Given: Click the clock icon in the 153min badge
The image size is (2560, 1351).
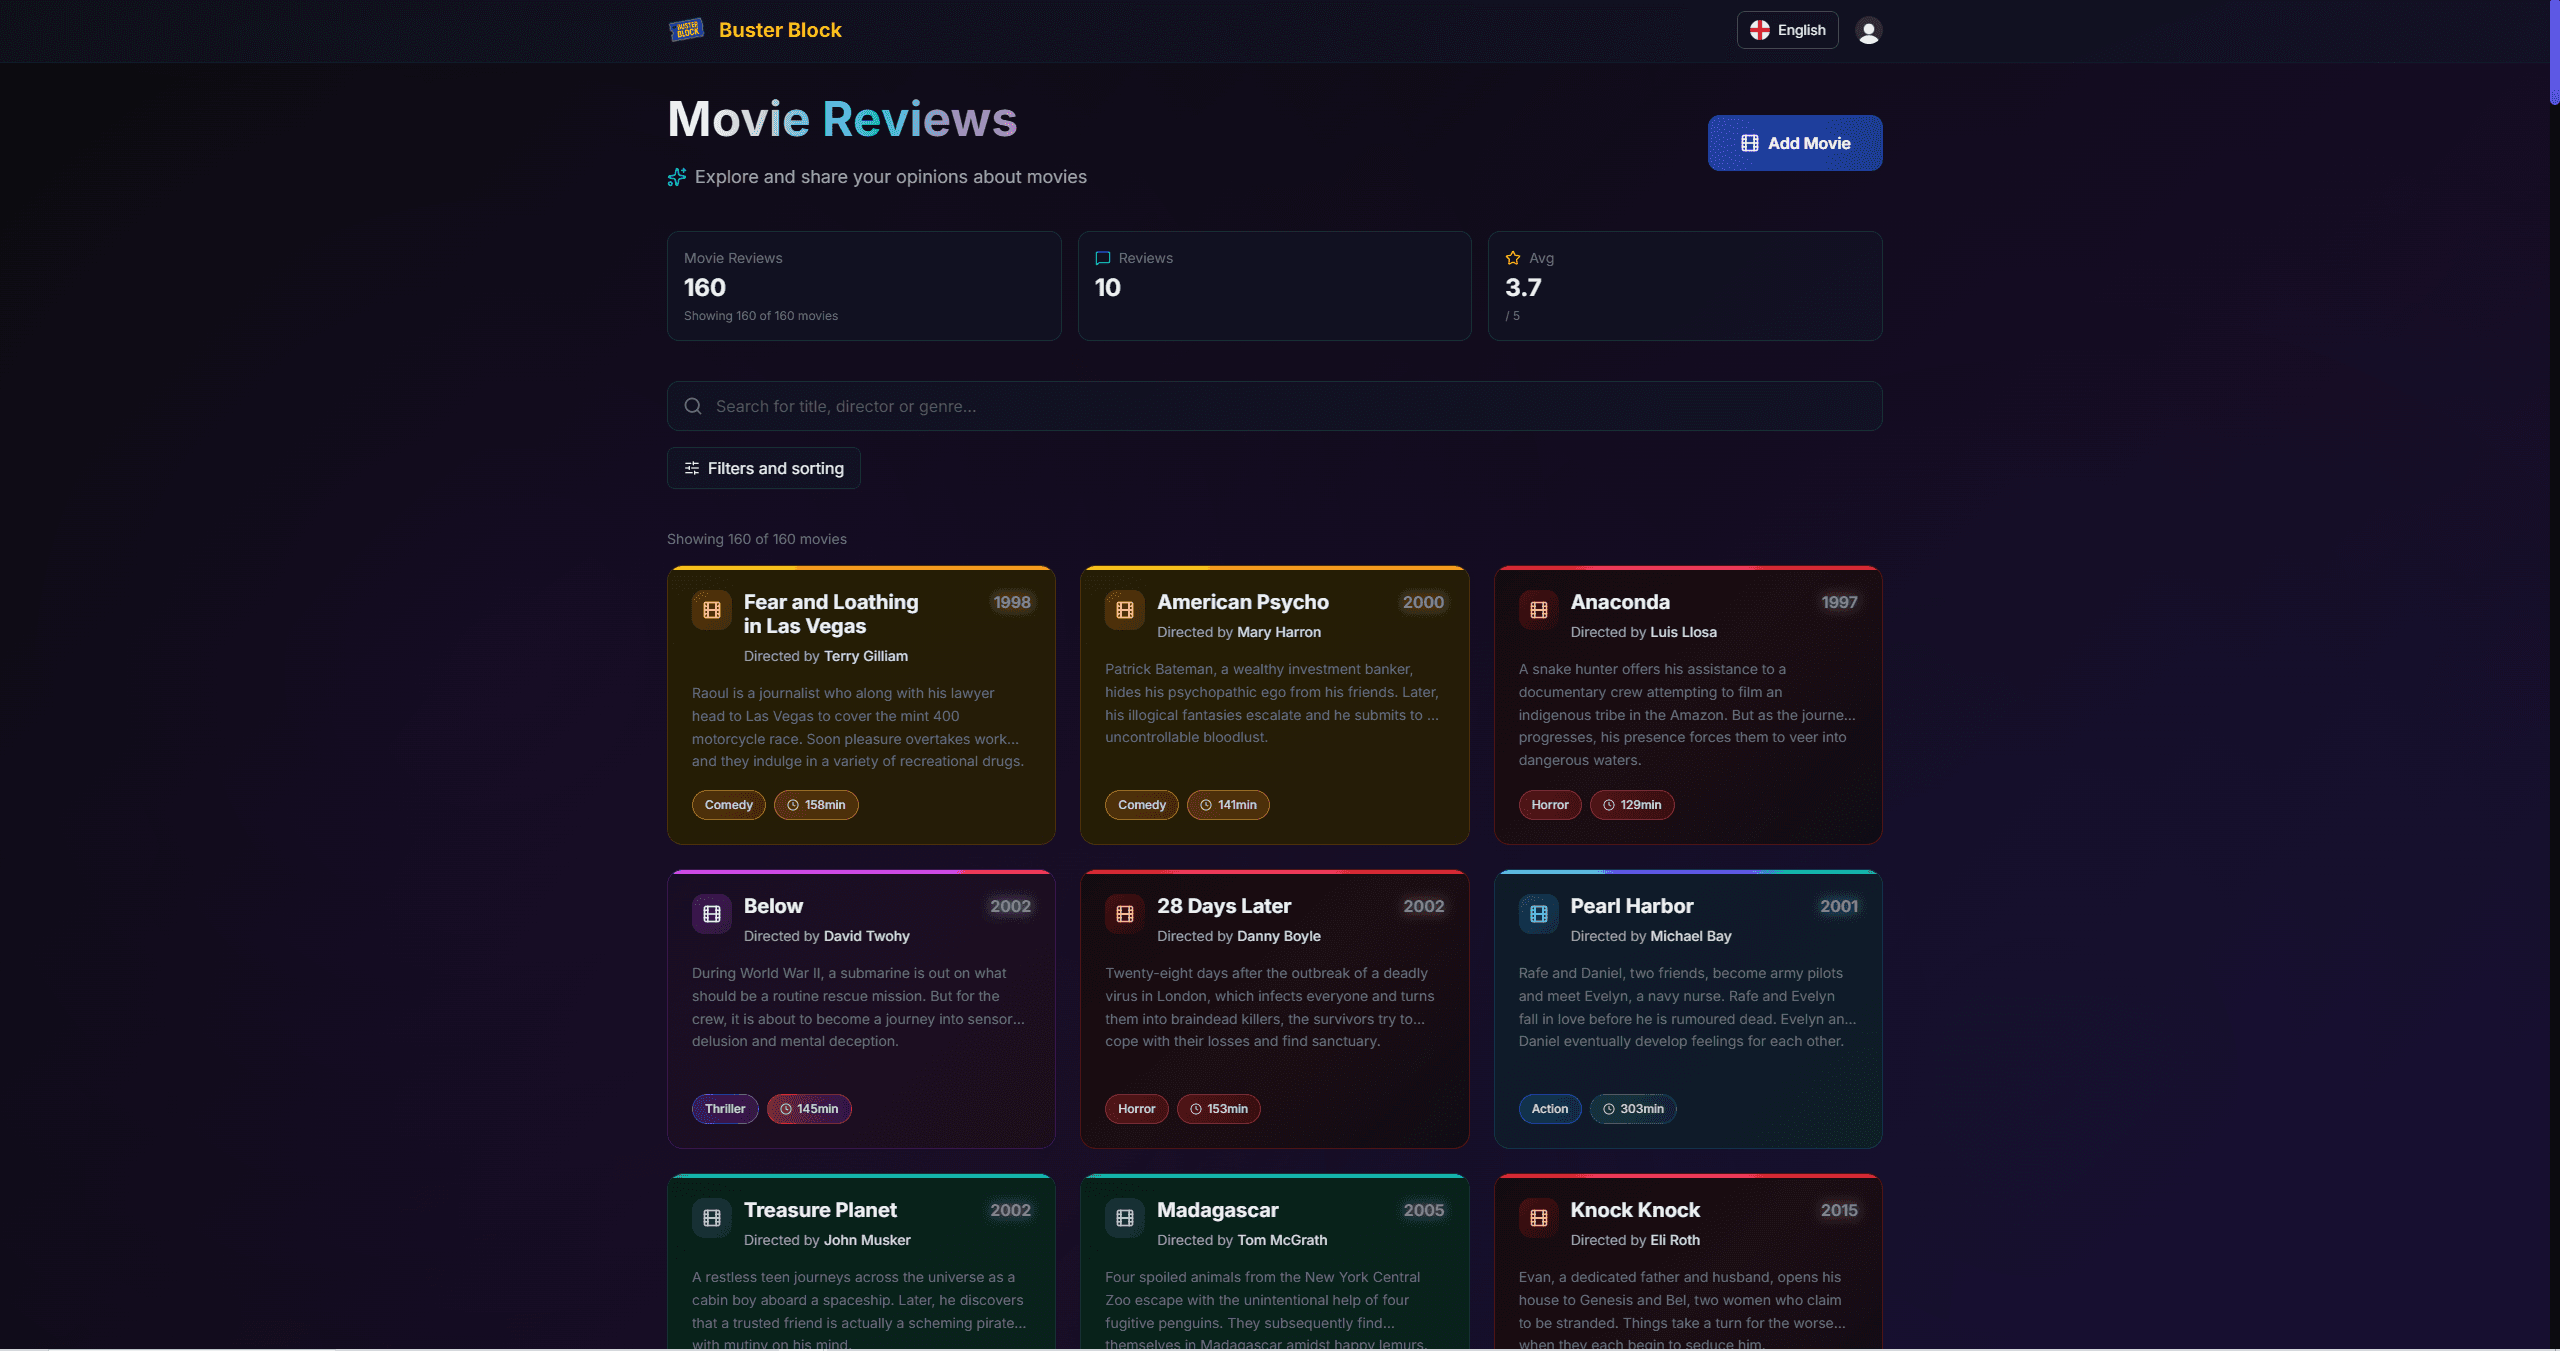Looking at the screenshot, I should point(1196,1109).
